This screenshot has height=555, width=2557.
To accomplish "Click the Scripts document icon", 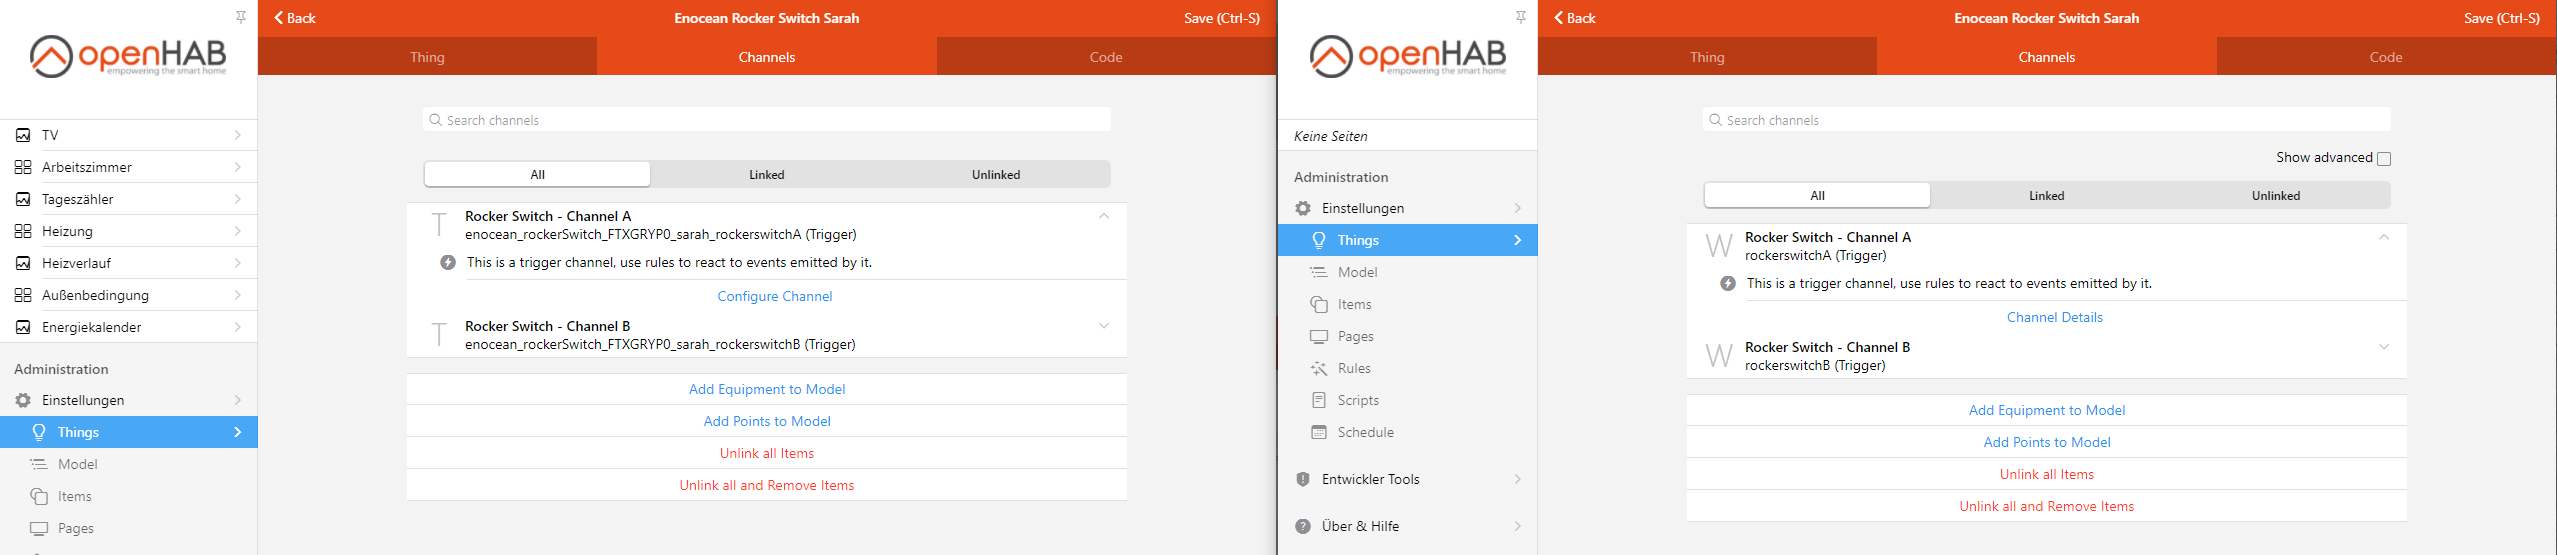I will click(1319, 400).
